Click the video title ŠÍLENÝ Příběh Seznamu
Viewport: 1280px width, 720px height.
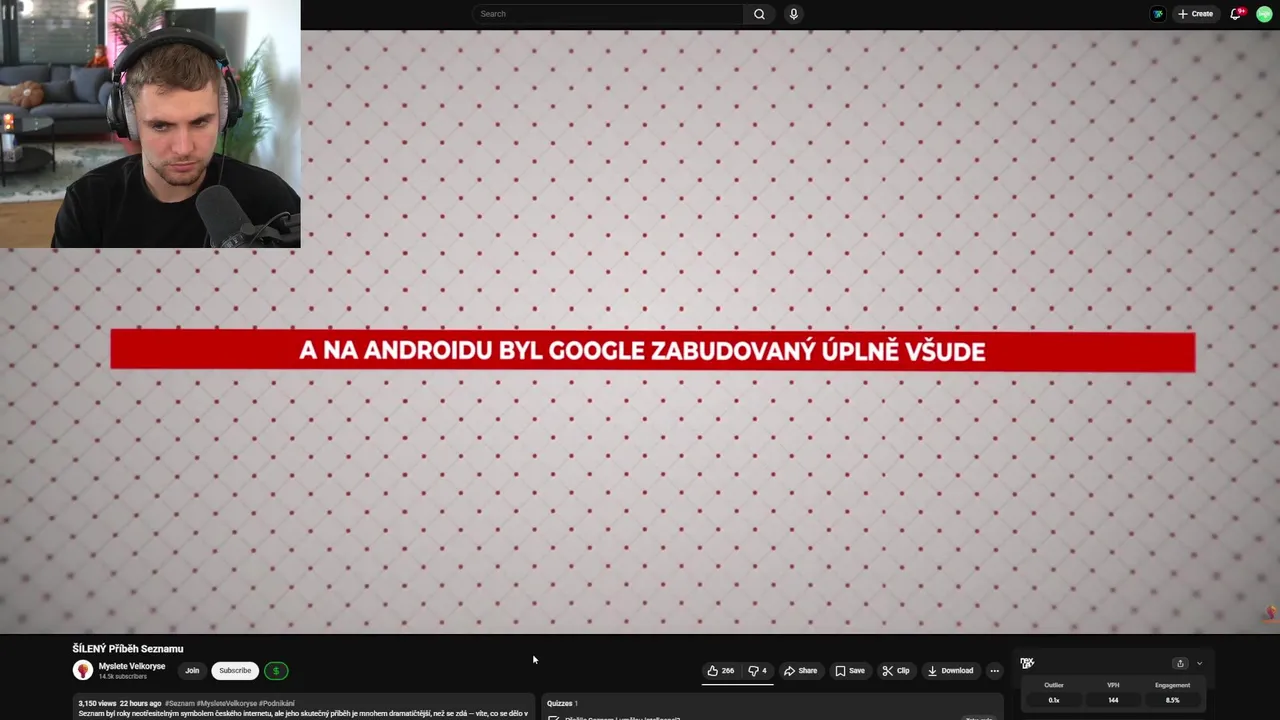tap(128, 649)
